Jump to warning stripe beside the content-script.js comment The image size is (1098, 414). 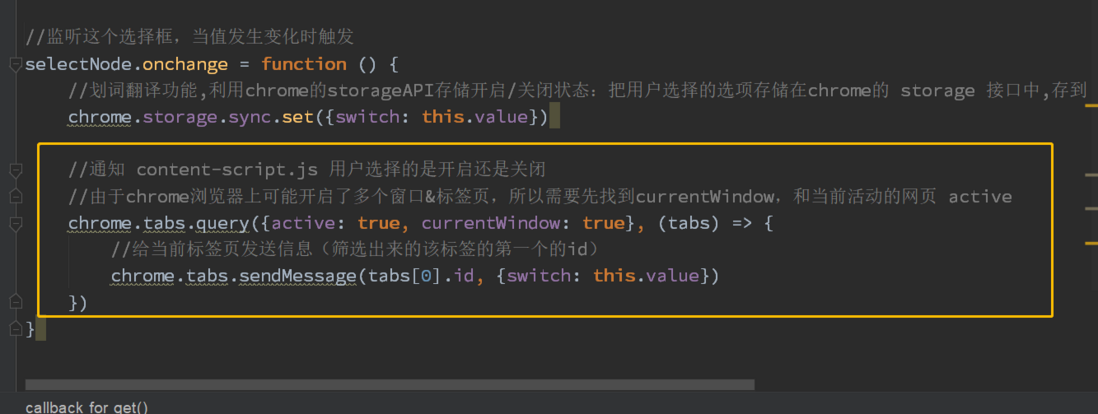(x=1091, y=174)
